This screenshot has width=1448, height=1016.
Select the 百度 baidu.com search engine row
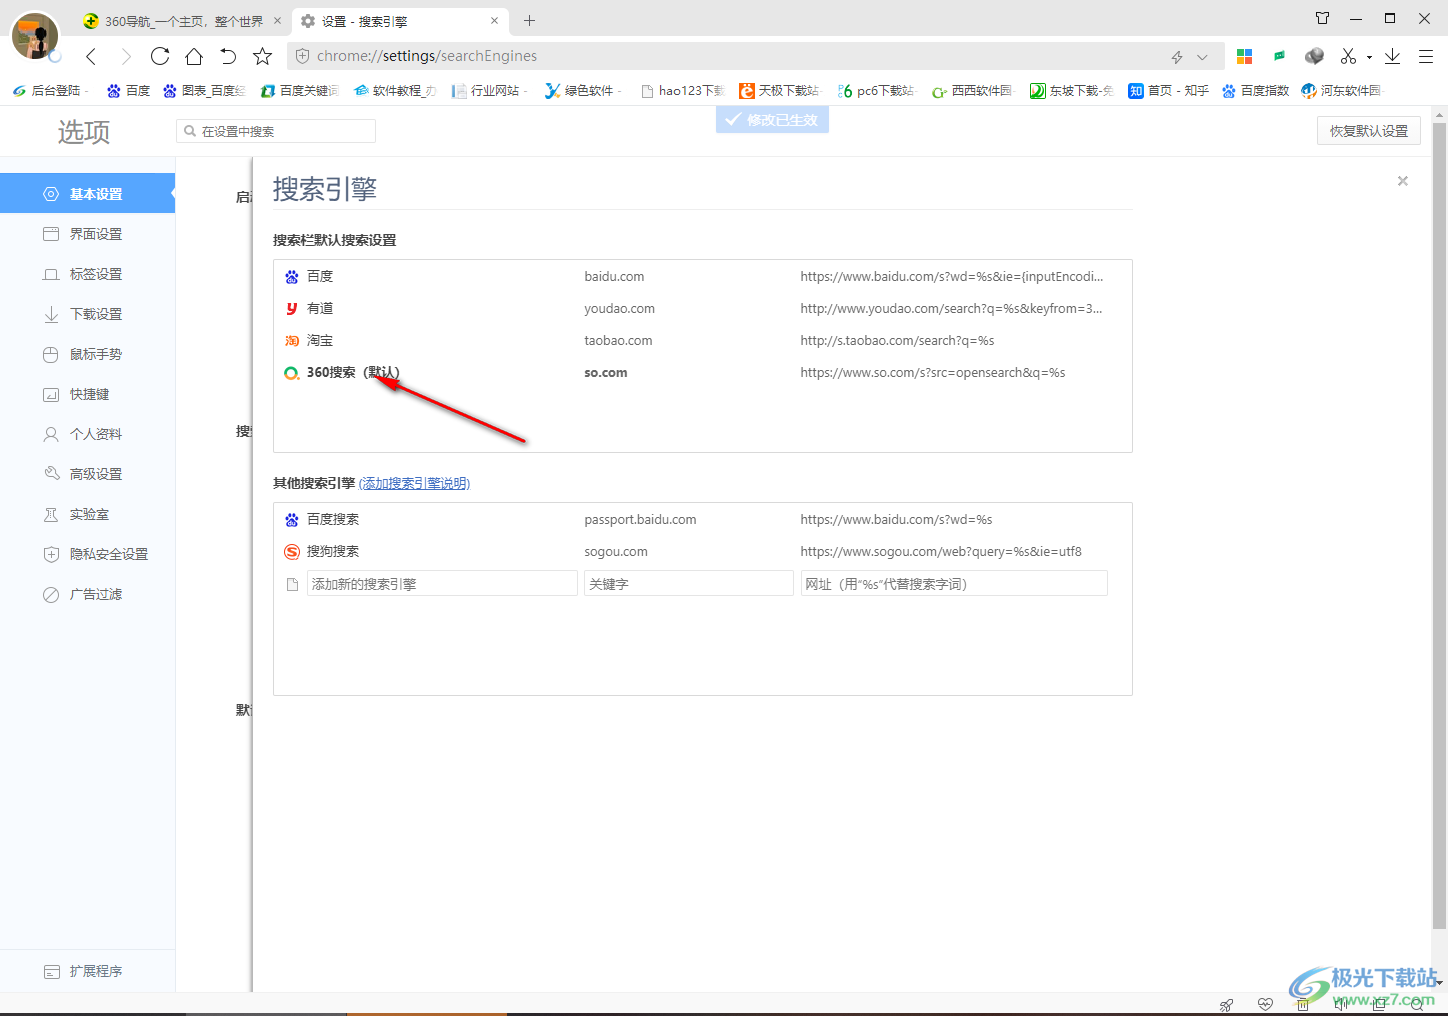702,276
